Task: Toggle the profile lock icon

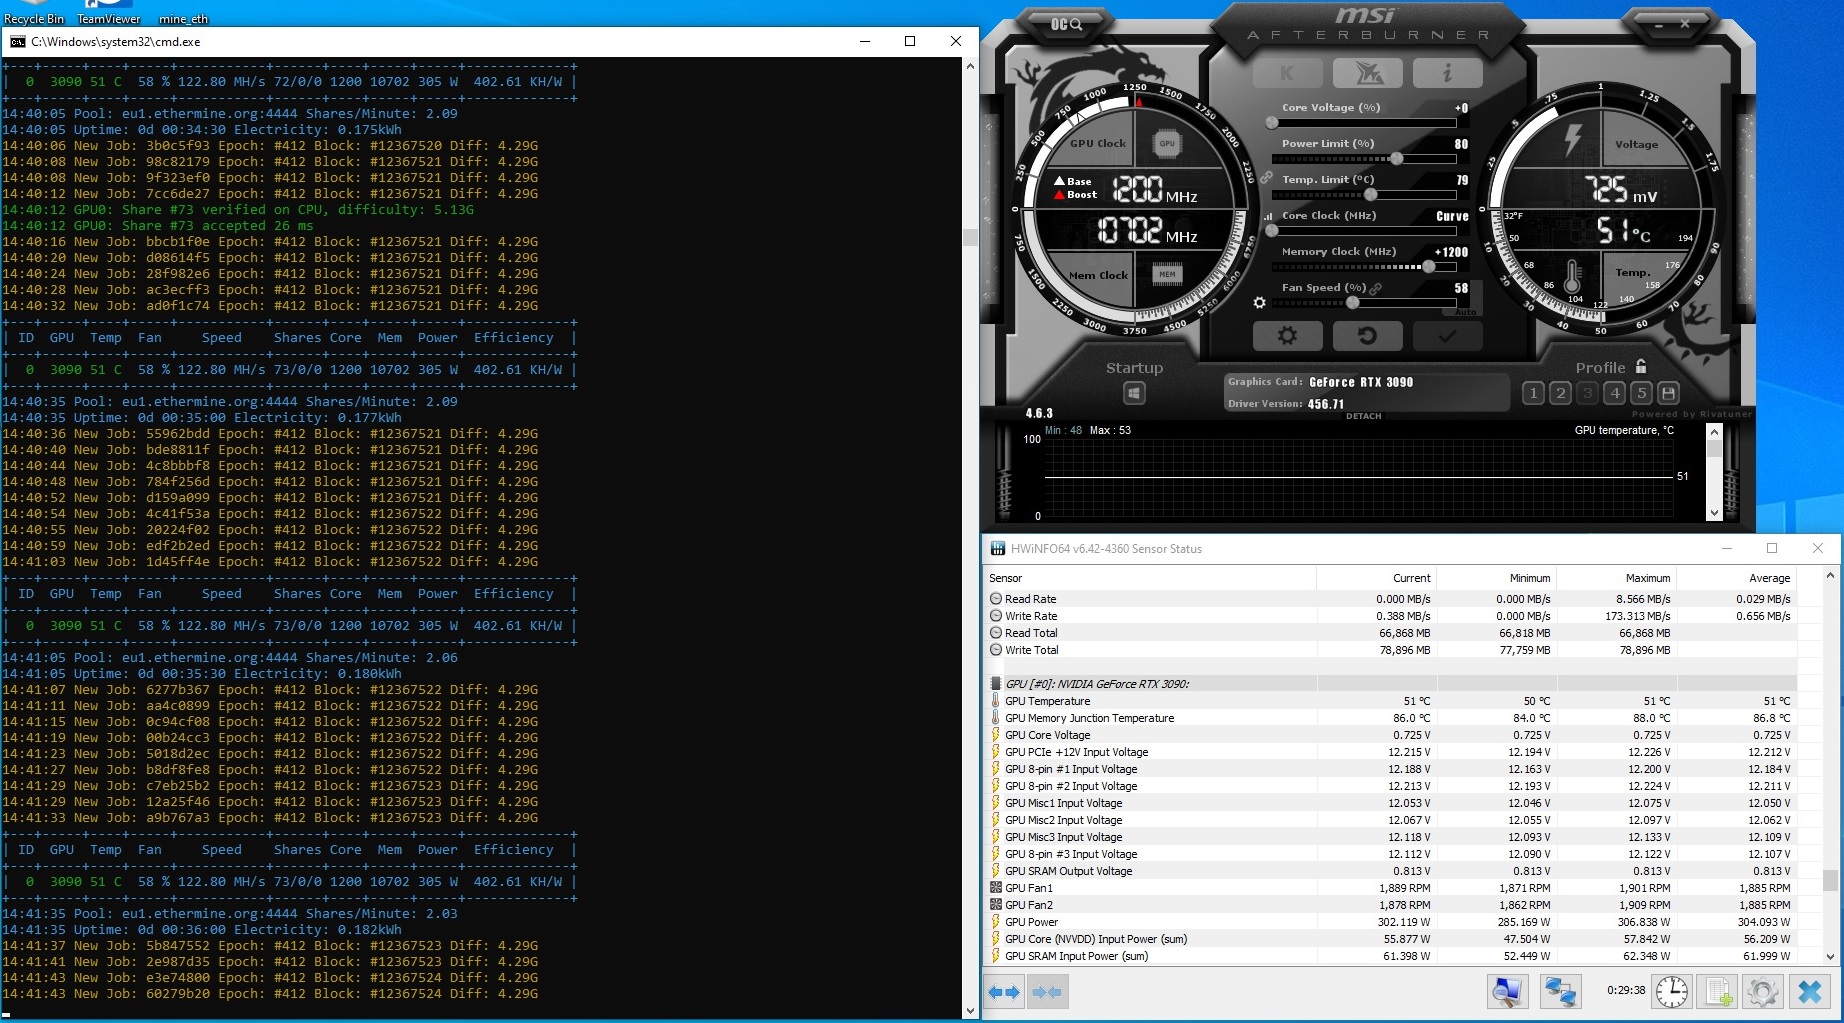Action: (x=1640, y=366)
